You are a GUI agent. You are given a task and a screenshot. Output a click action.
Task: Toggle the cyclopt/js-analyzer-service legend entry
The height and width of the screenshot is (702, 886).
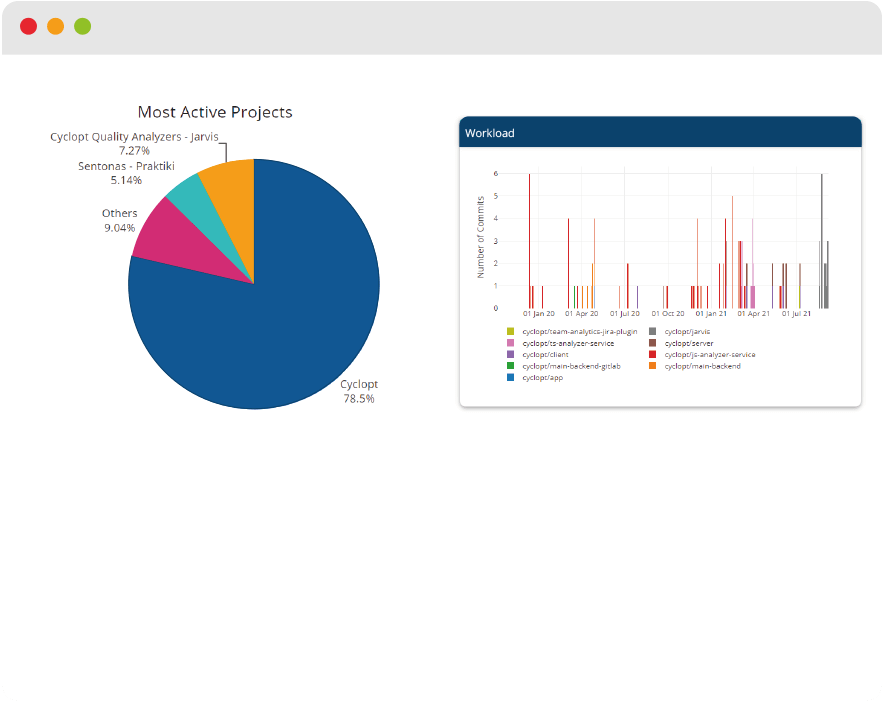click(x=702, y=354)
